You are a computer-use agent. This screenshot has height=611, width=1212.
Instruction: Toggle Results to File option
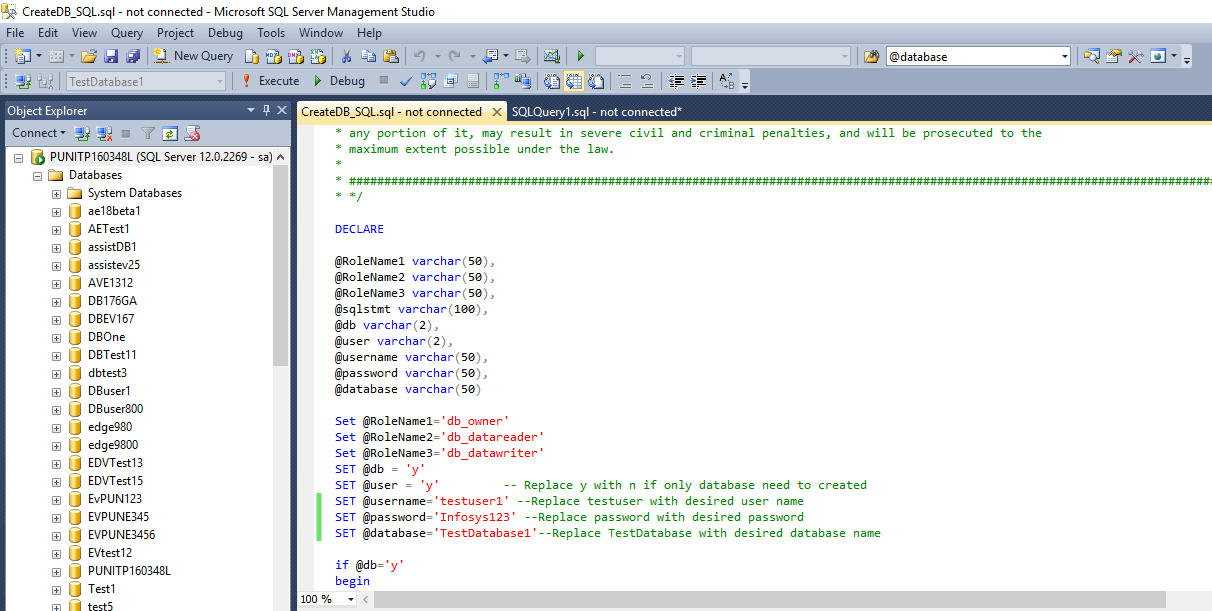click(x=597, y=81)
